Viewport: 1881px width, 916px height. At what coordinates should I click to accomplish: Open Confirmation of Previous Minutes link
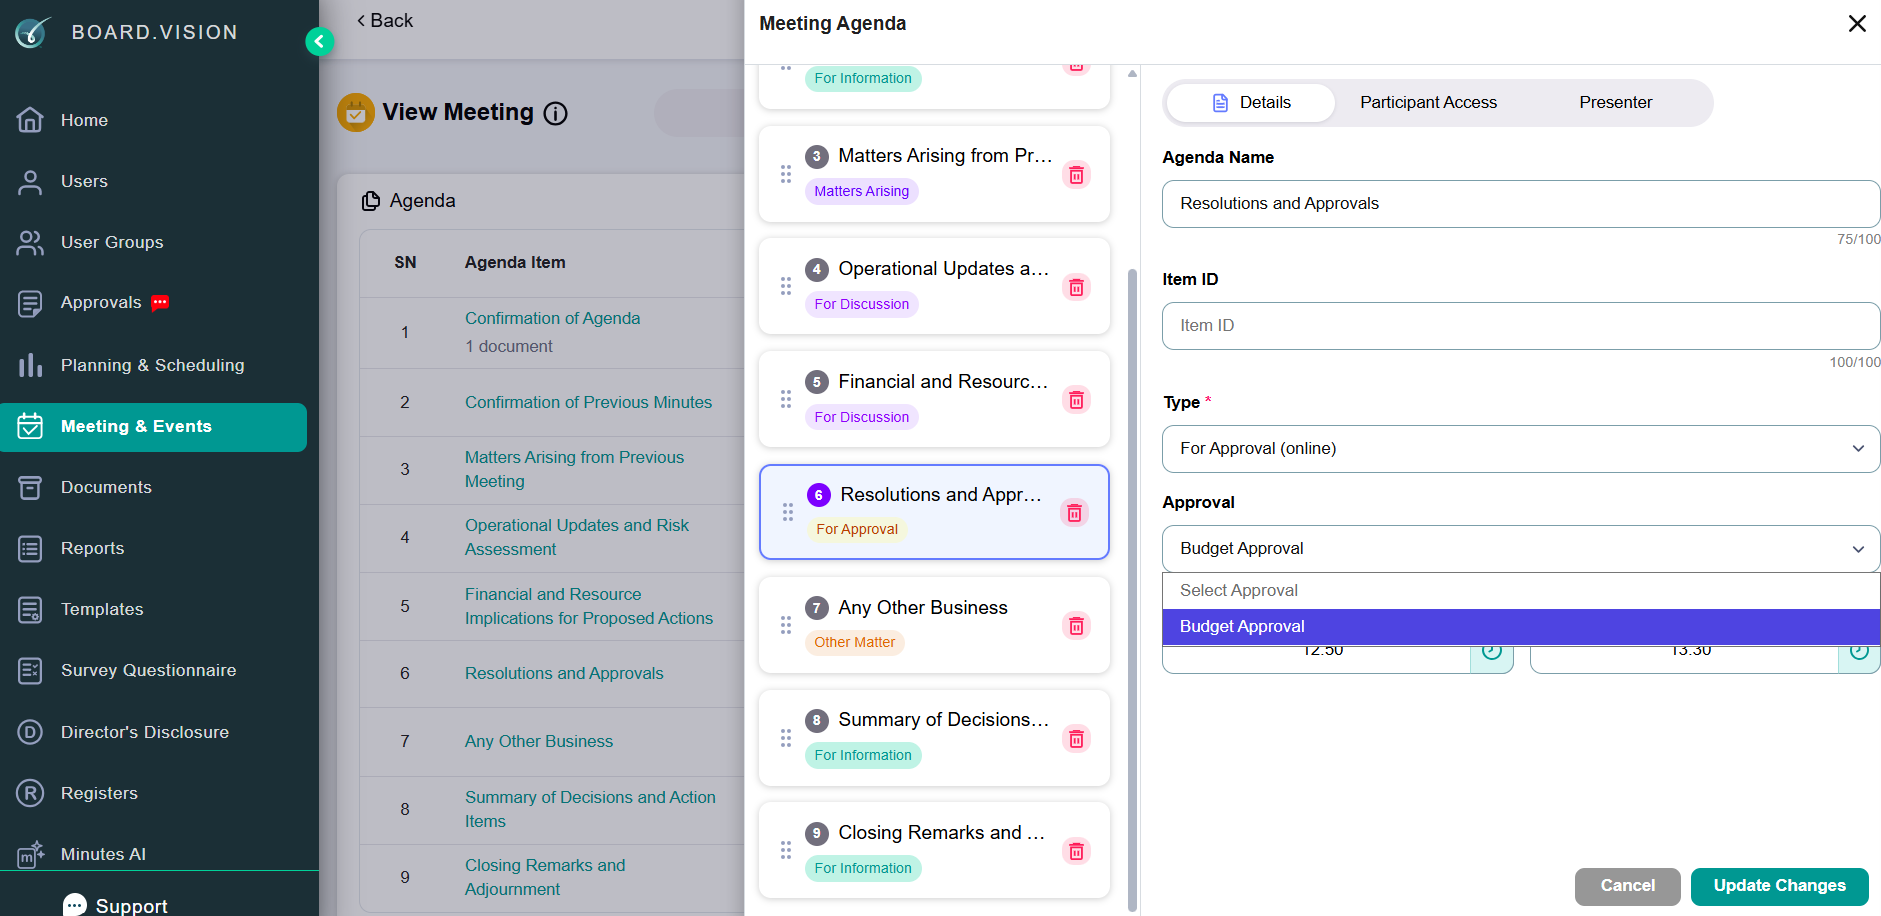(x=588, y=402)
